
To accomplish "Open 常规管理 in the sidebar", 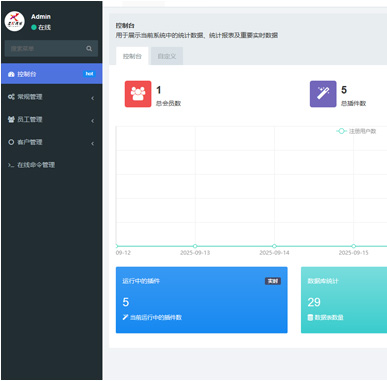I will (x=52, y=97).
